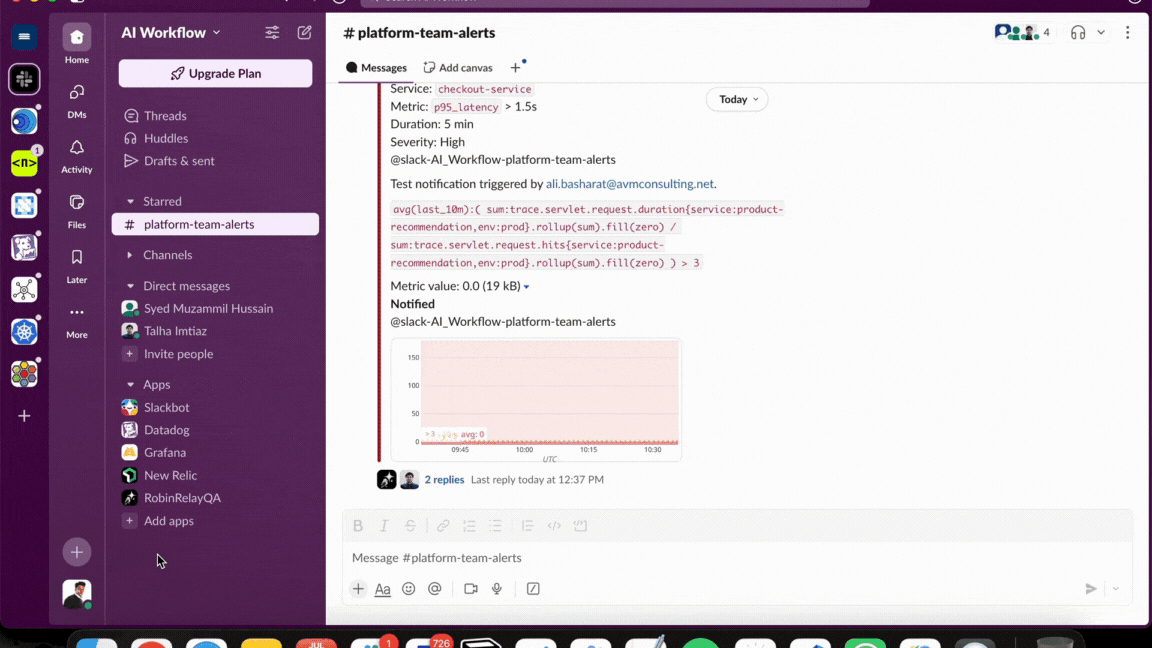
Task: Click the platform-team-alerts message input field
Action: (600, 557)
